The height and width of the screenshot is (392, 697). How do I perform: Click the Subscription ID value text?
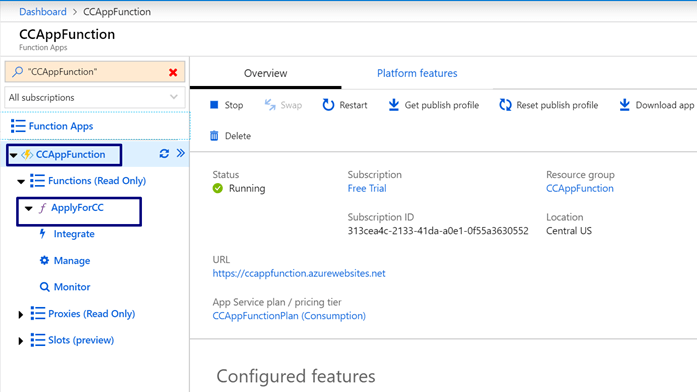tap(438, 231)
